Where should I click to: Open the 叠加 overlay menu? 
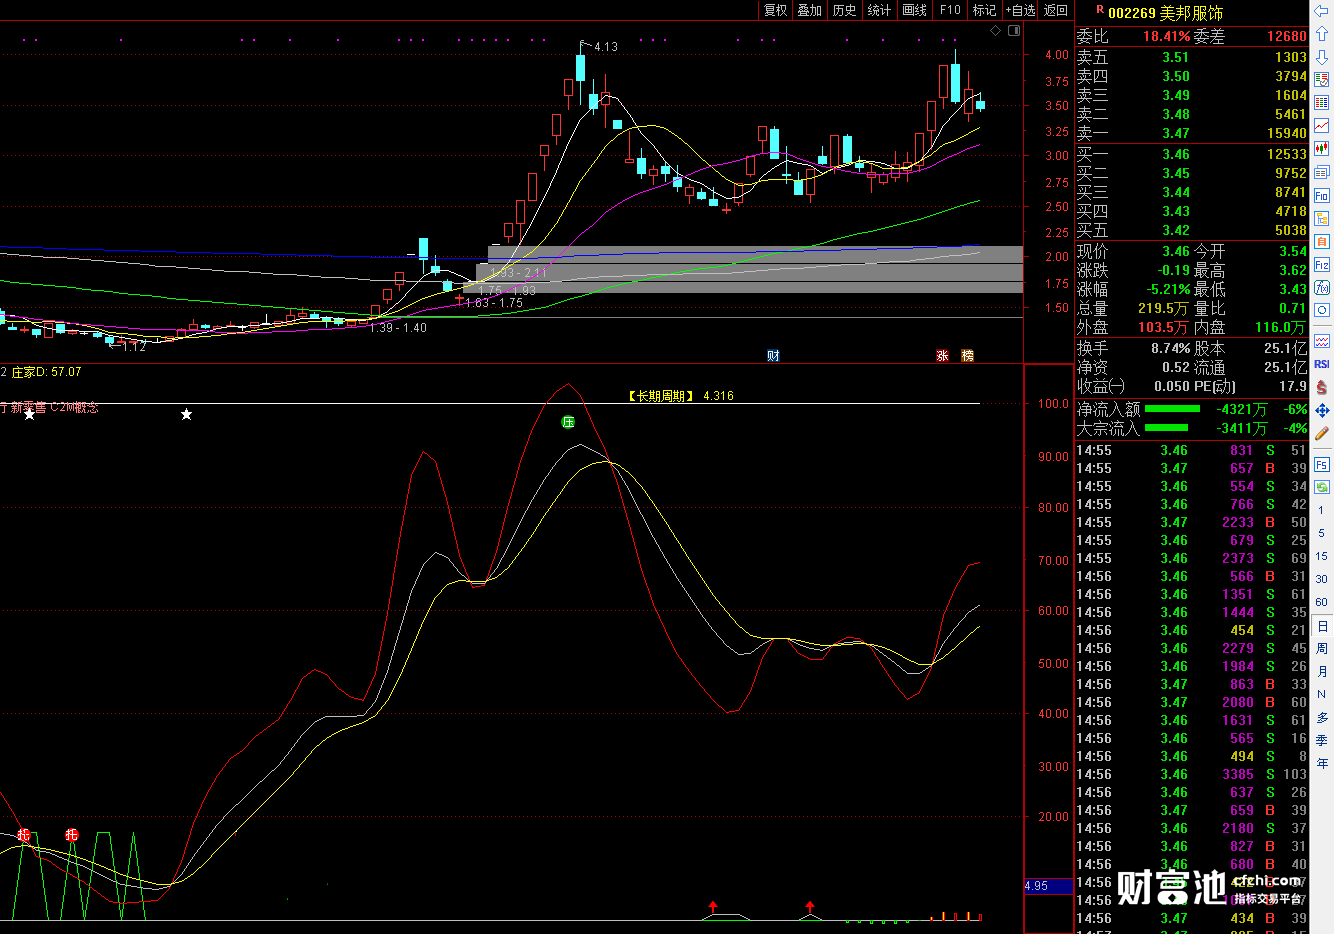[x=810, y=10]
